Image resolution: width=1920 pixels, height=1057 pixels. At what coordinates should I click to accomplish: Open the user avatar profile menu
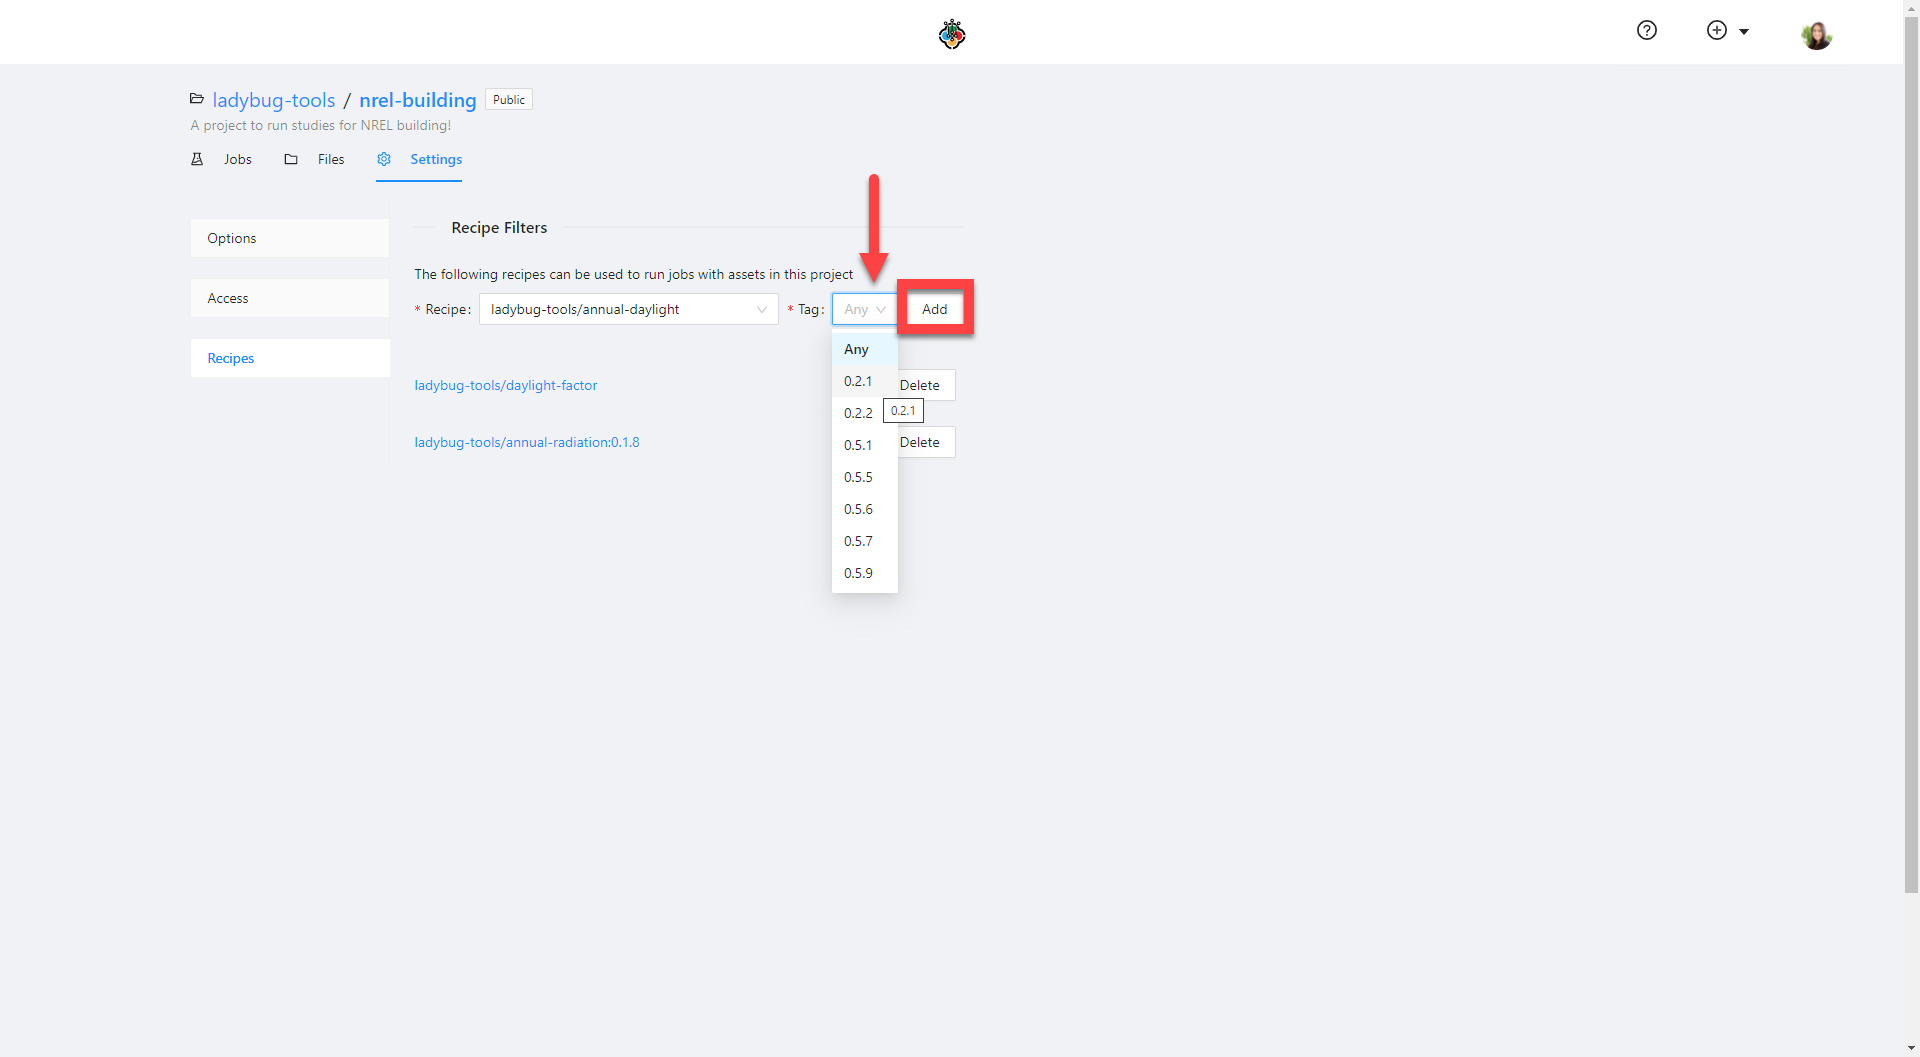pos(1816,36)
